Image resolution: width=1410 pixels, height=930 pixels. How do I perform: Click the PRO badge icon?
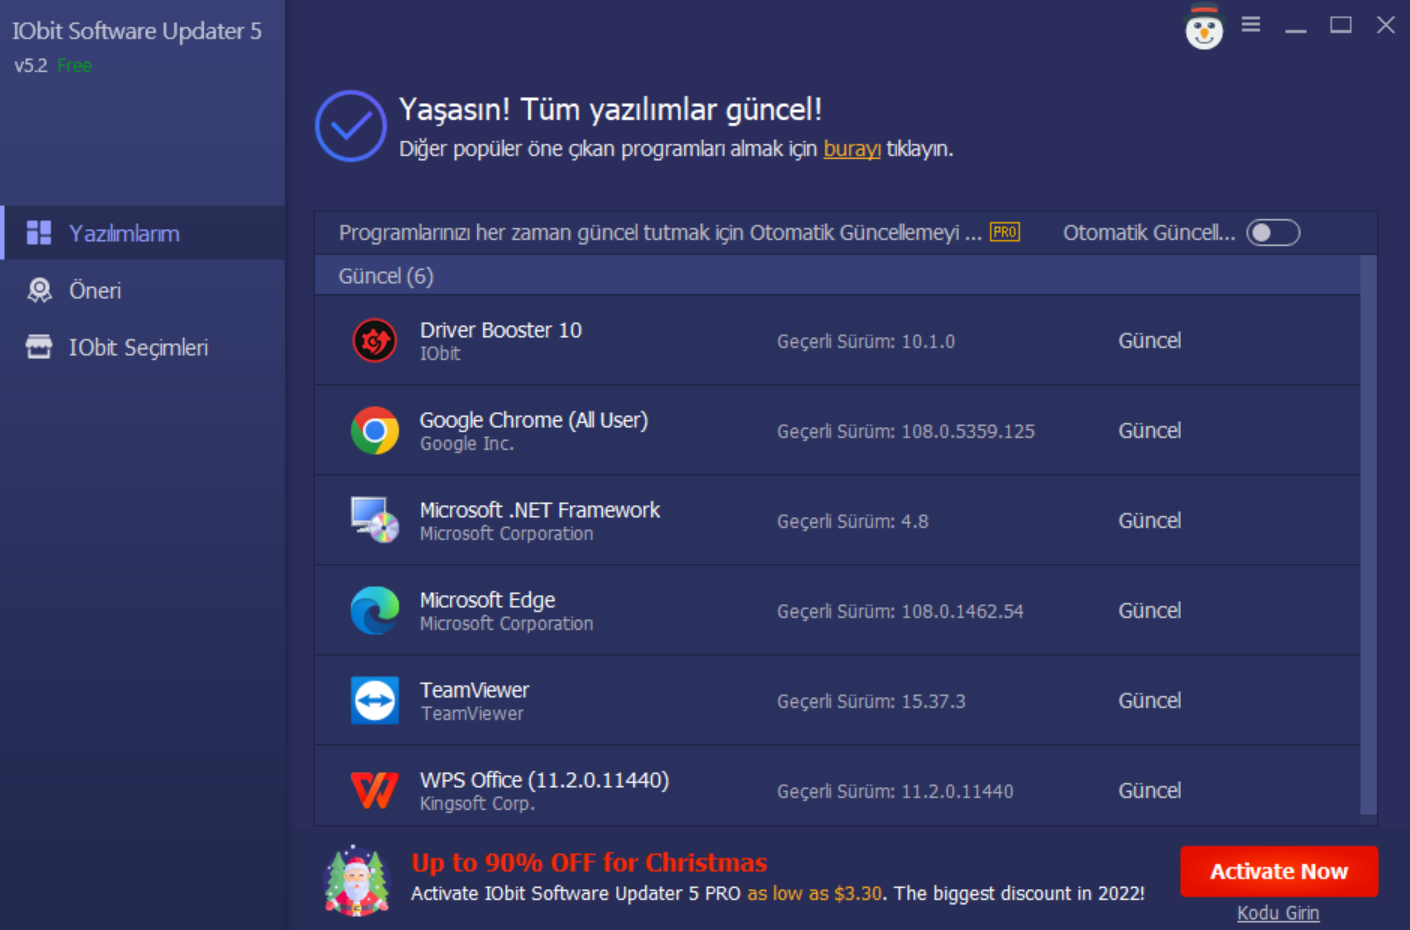pyautogui.click(x=1005, y=232)
